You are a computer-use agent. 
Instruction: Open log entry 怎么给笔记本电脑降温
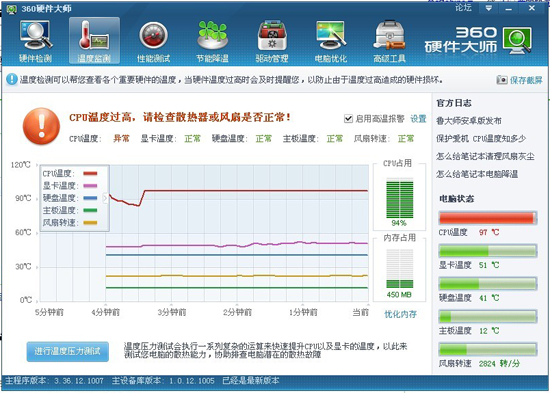click(x=477, y=174)
